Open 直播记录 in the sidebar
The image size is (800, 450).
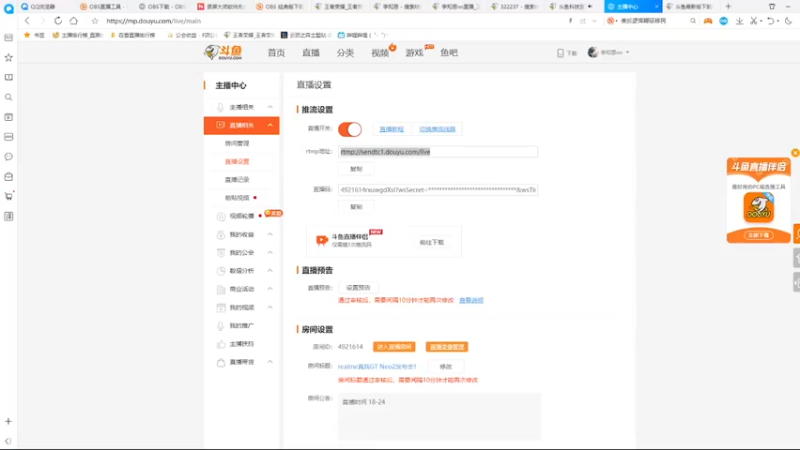(237, 180)
